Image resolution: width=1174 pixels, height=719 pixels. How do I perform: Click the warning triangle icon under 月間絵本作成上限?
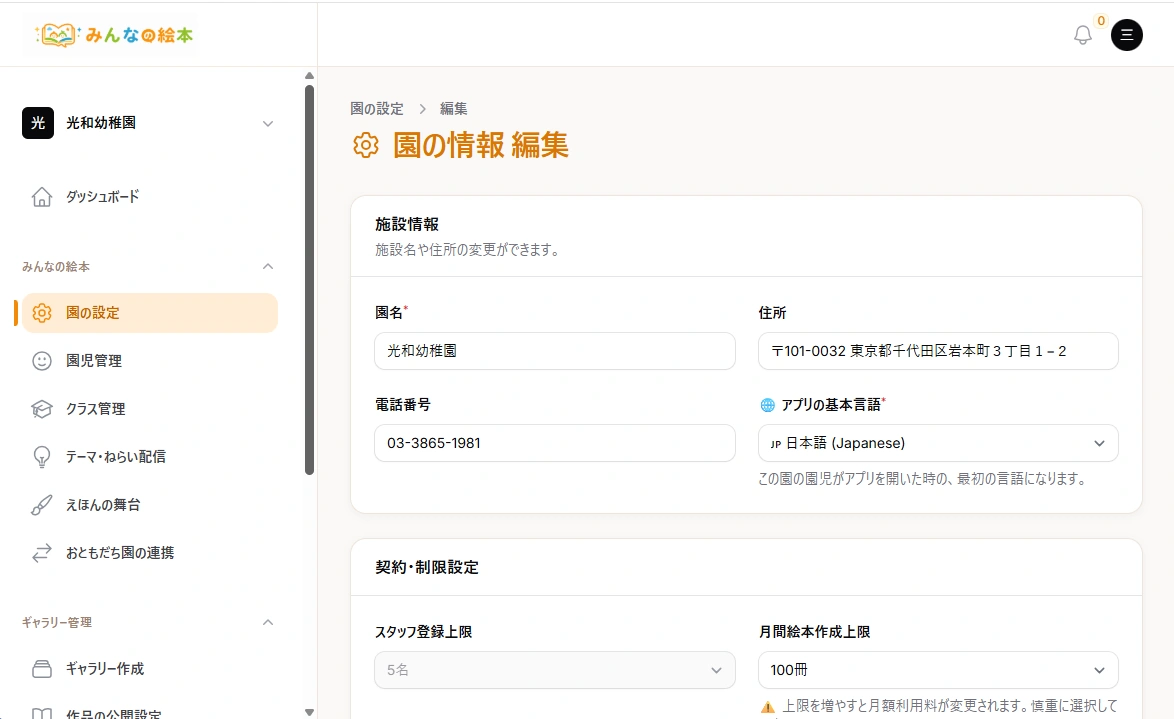[x=767, y=706]
